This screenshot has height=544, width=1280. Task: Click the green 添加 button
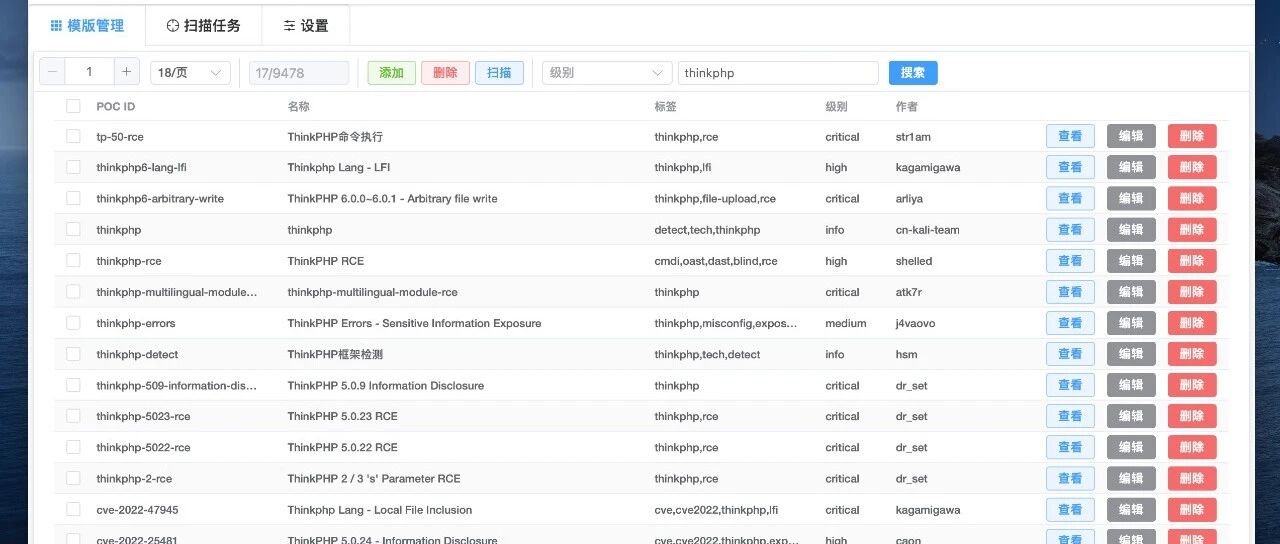392,72
